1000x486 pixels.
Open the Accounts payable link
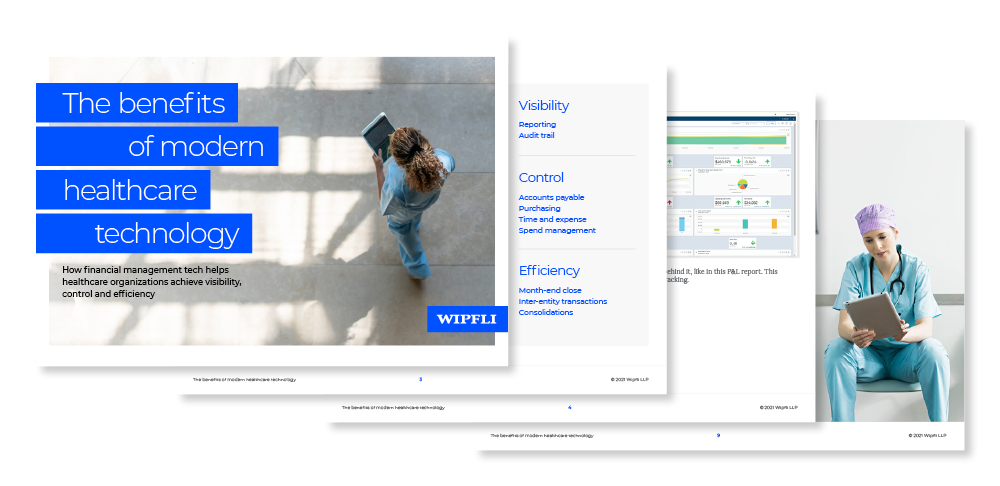click(x=551, y=198)
